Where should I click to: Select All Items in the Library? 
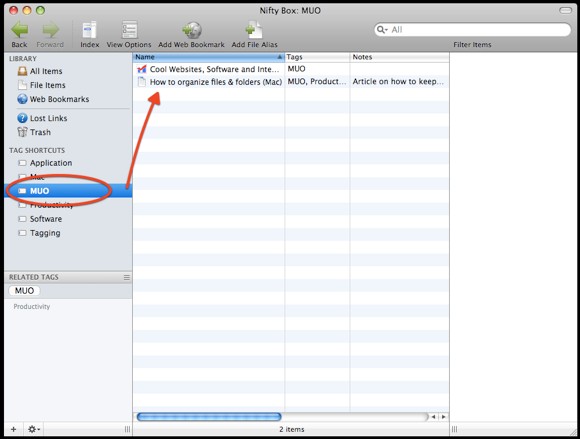click(x=46, y=71)
